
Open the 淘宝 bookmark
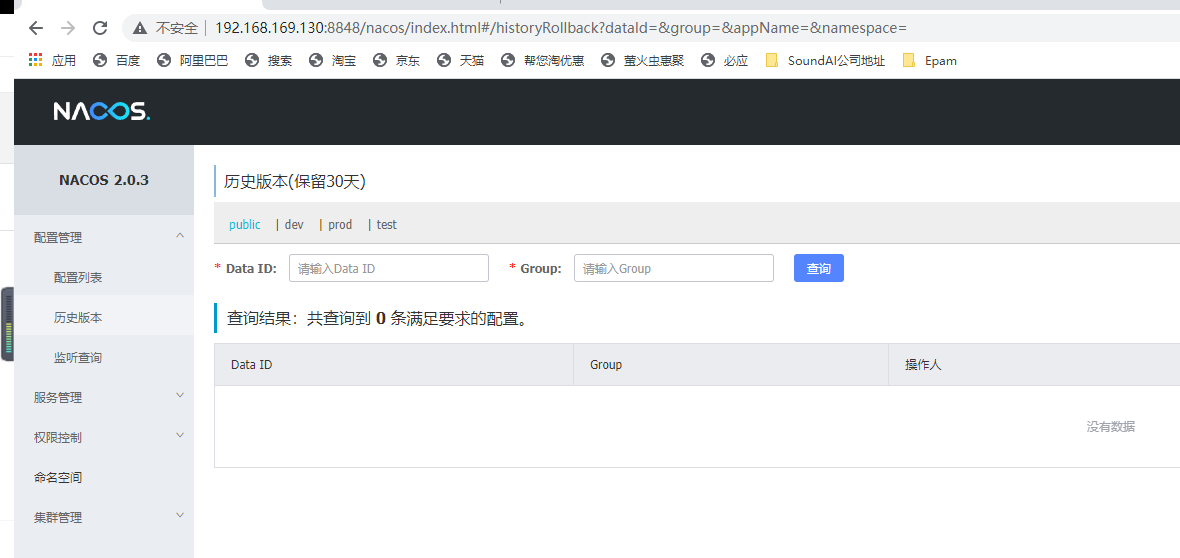point(332,61)
